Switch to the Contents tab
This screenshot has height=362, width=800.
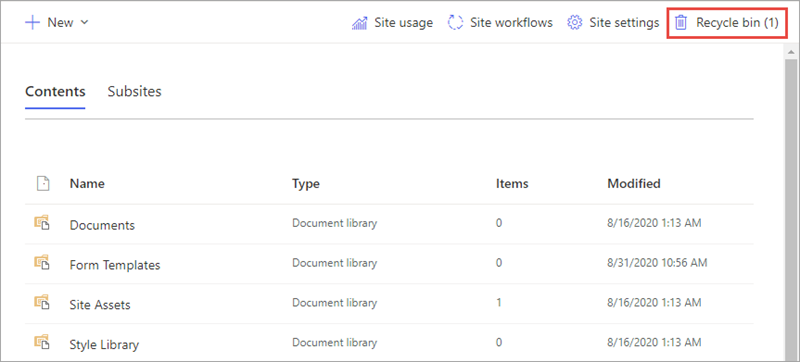55,91
